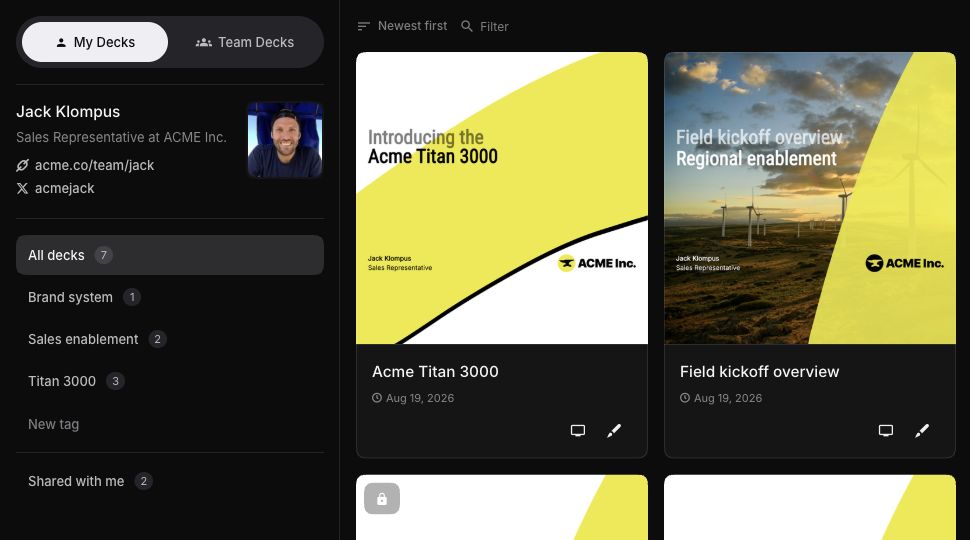Viewport: 970px width, 540px height.
Task: Open acmejack X profile link
Action: coord(64,188)
